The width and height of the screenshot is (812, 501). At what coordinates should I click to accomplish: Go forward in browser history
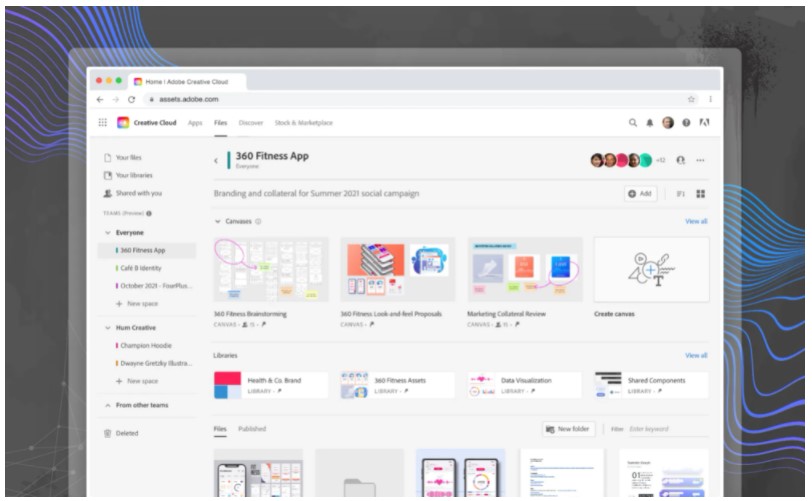click(115, 99)
